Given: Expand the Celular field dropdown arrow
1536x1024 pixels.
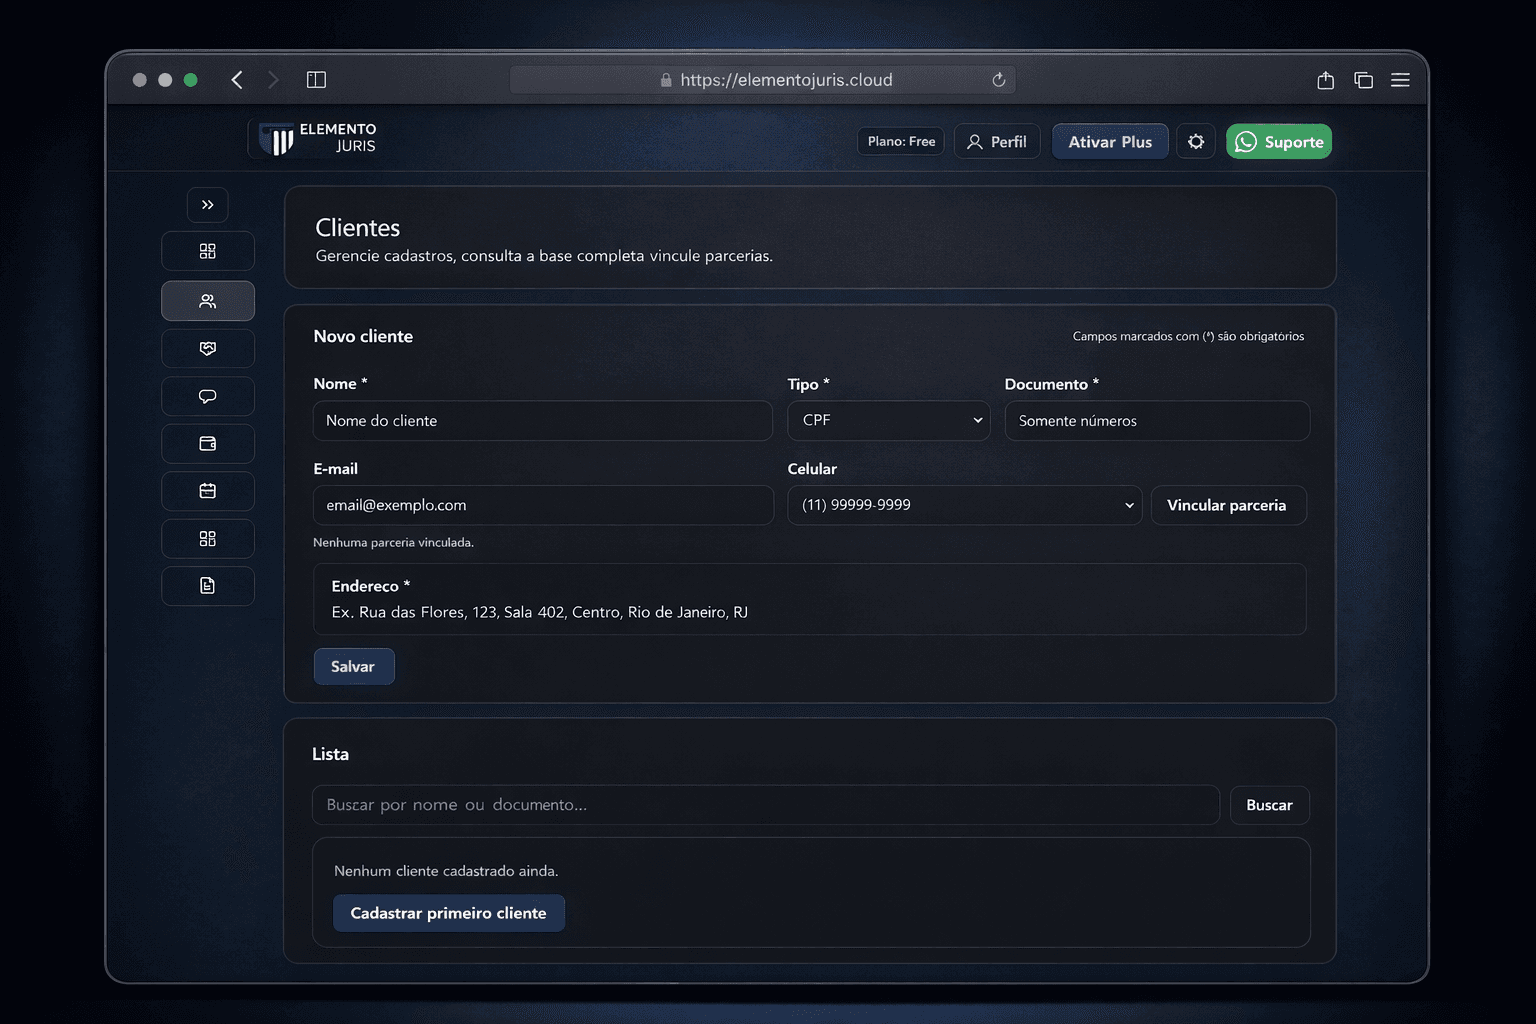Looking at the screenshot, I should tap(1129, 506).
